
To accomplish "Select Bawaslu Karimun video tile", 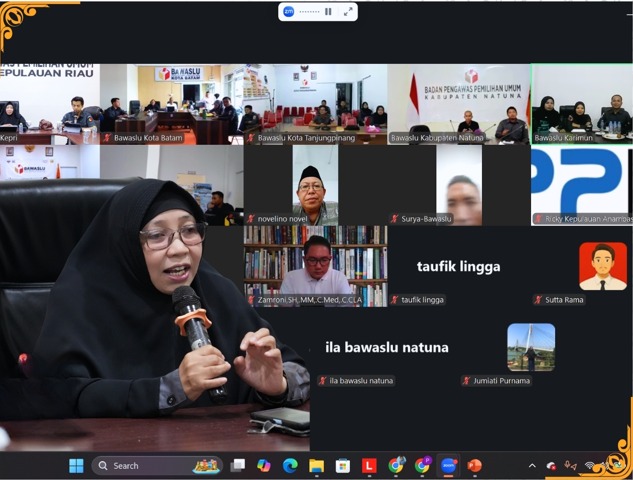I will tap(582, 104).
